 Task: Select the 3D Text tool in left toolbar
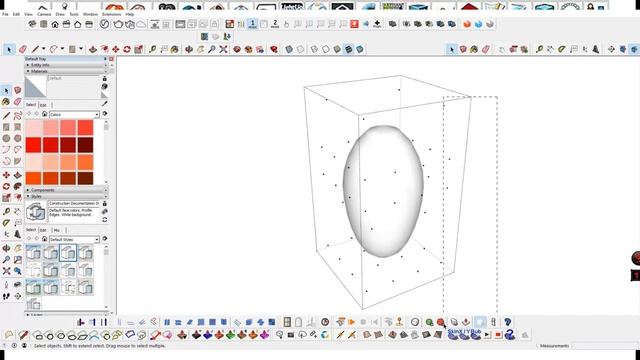(18, 235)
